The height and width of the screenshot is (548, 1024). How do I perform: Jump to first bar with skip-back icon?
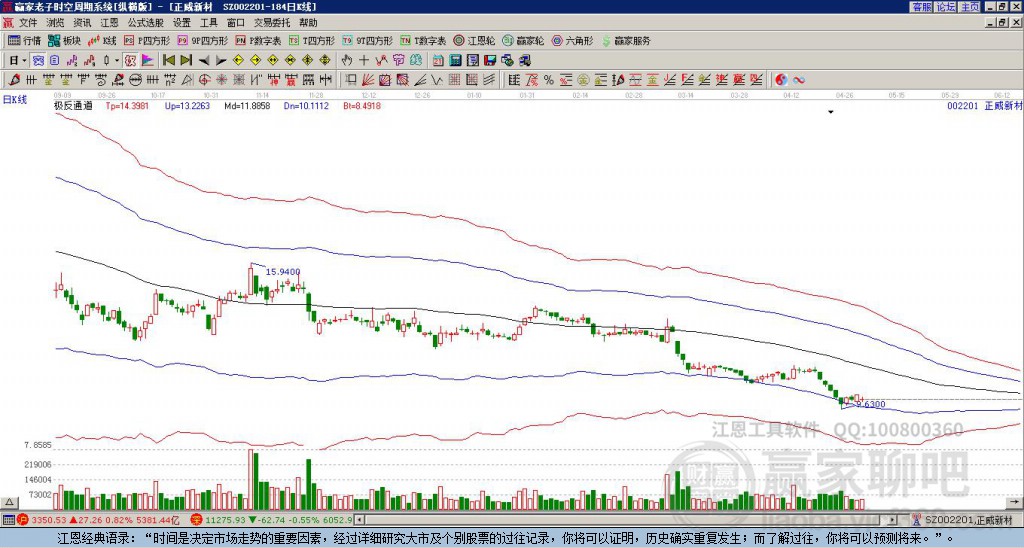[168, 60]
